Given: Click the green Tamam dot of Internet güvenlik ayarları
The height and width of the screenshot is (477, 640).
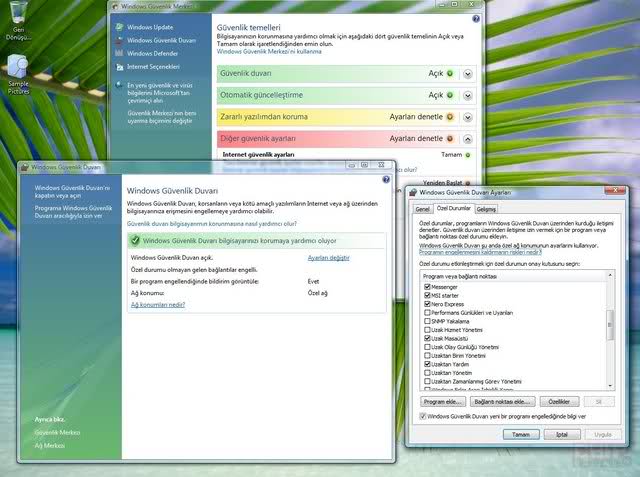Looking at the screenshot, I should click(x=468, y=155).
